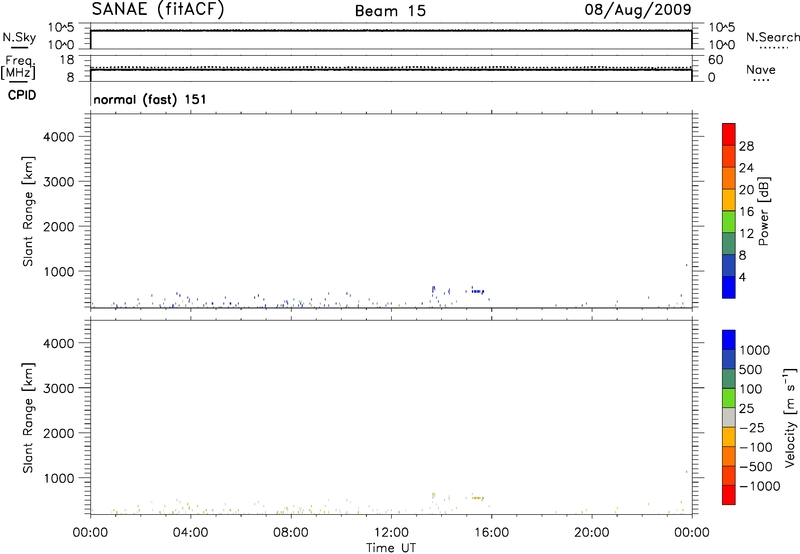
Task: Click the dark green 8–12 dB Power swatch
Action: (729, 244)
